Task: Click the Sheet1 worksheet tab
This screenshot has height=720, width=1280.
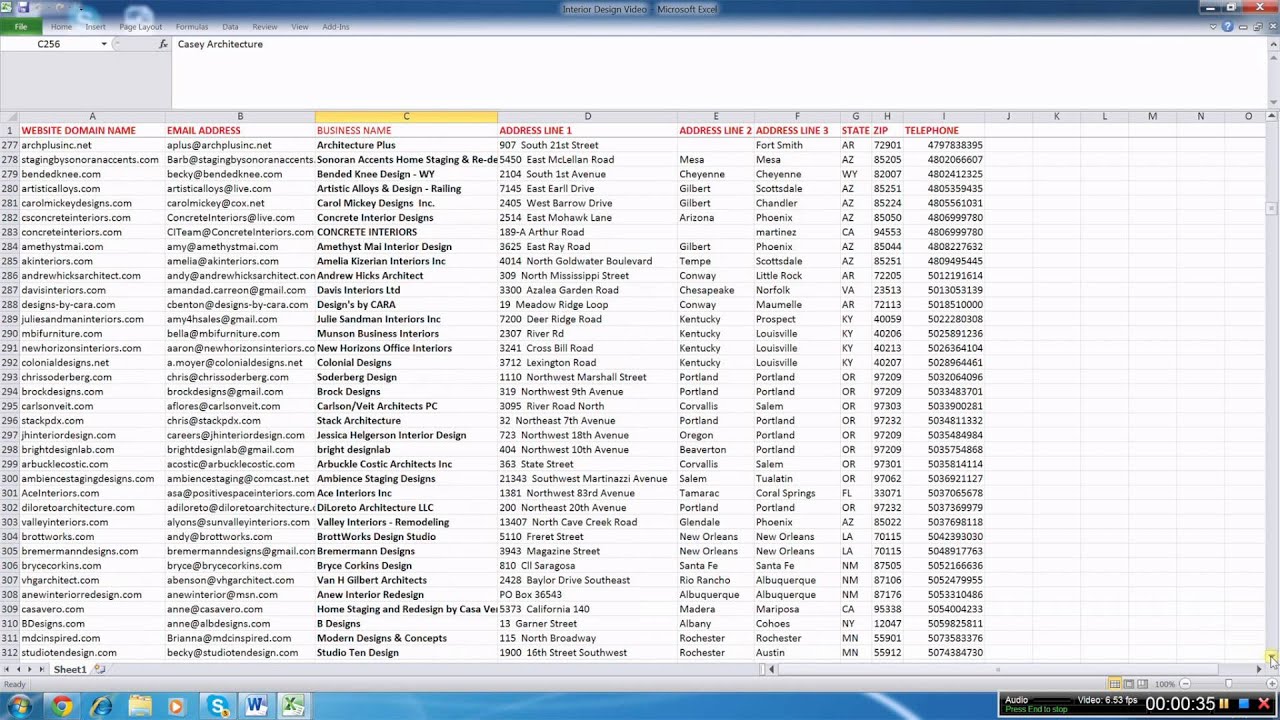Action: (70, 669)
